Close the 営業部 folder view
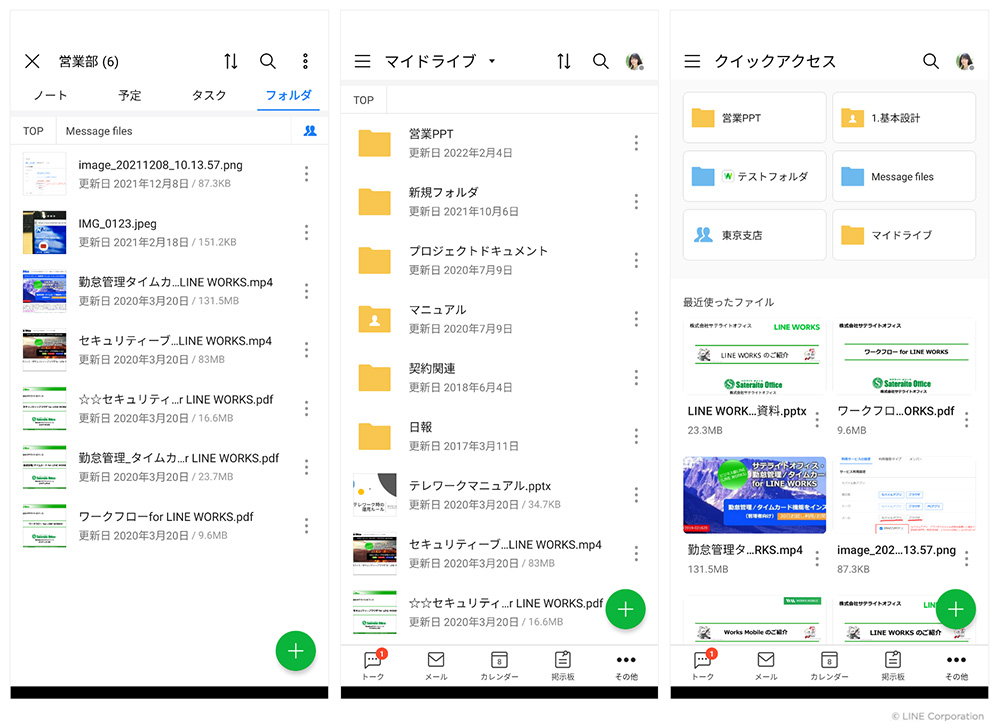This screenshot has height=728, width=1000. (33, 61)
